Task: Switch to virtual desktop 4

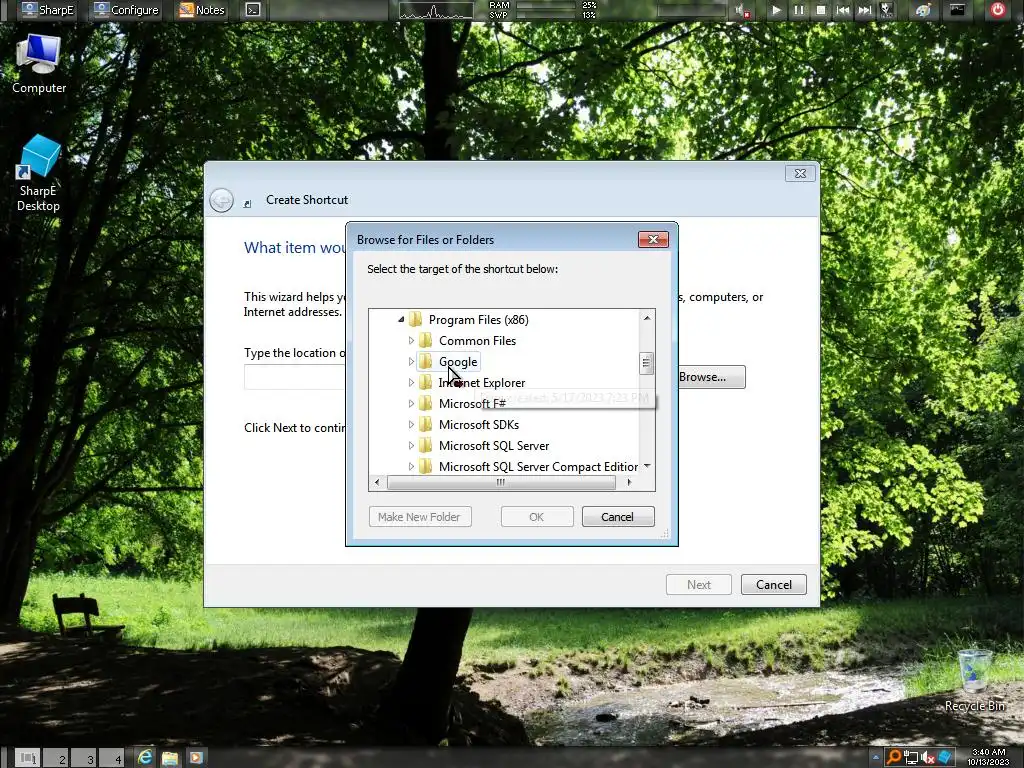Action: (112, 758)
